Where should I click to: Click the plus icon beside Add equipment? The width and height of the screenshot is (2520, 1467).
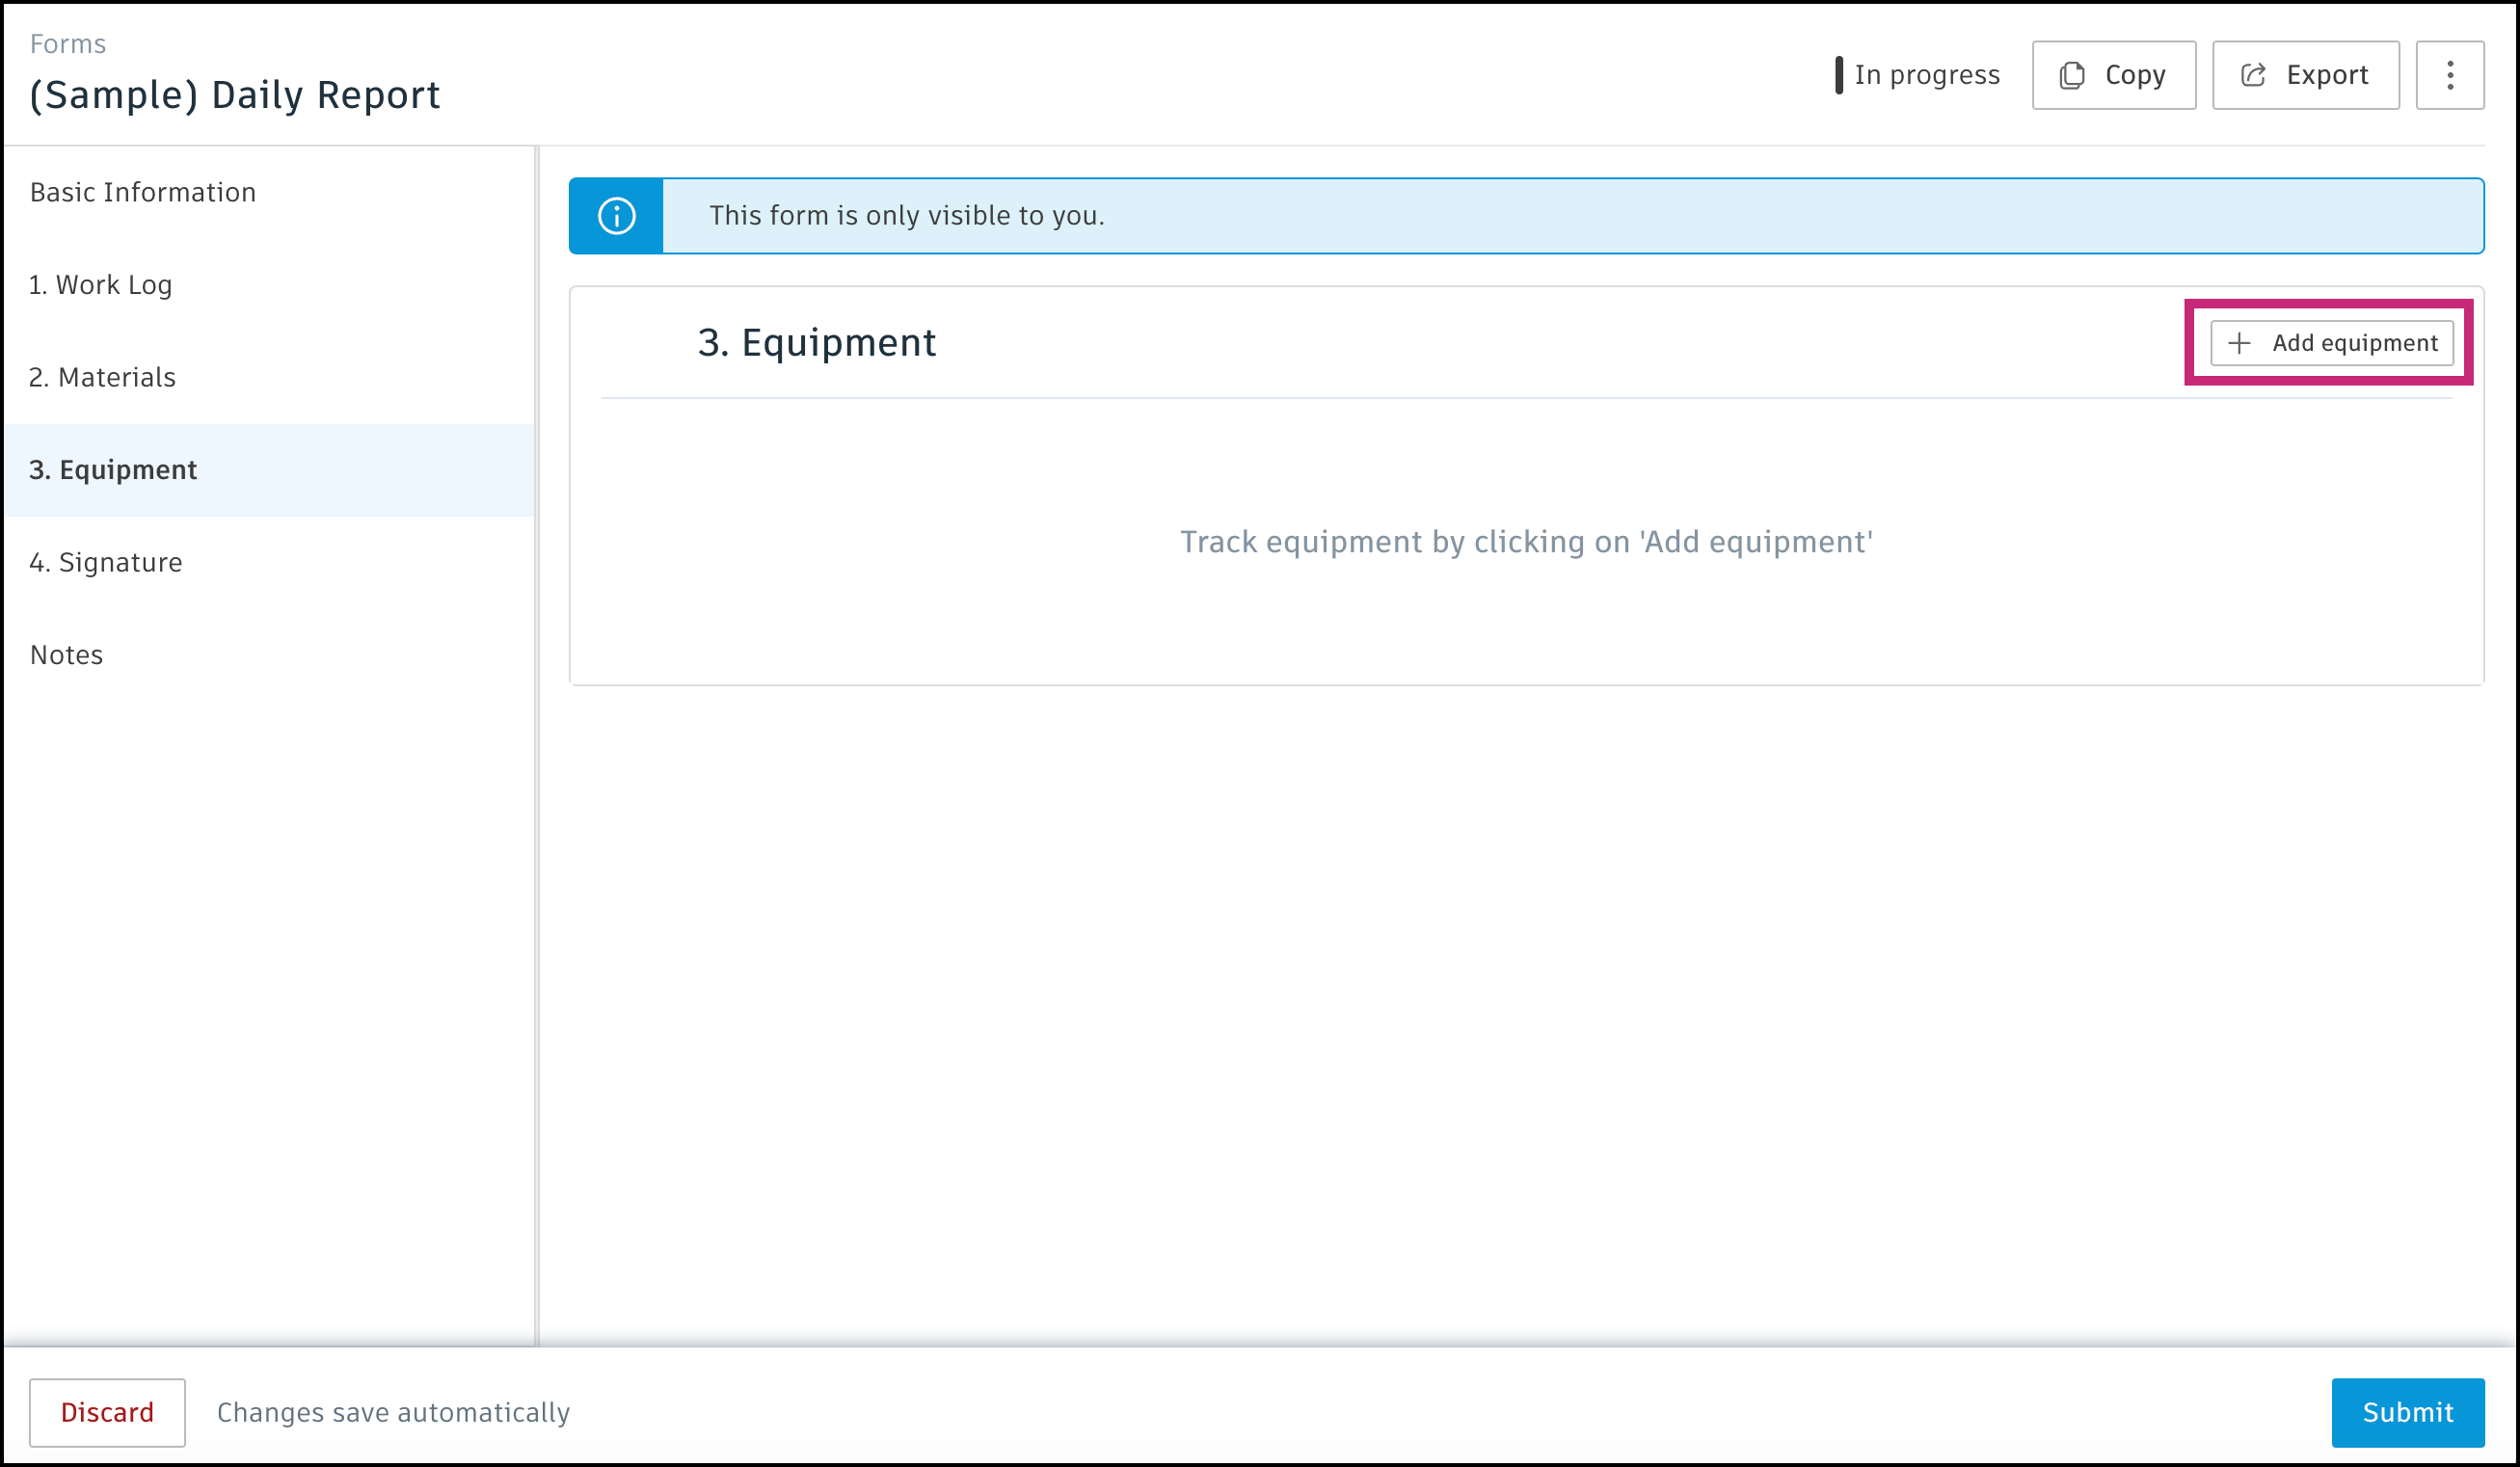coord(2240,343)
